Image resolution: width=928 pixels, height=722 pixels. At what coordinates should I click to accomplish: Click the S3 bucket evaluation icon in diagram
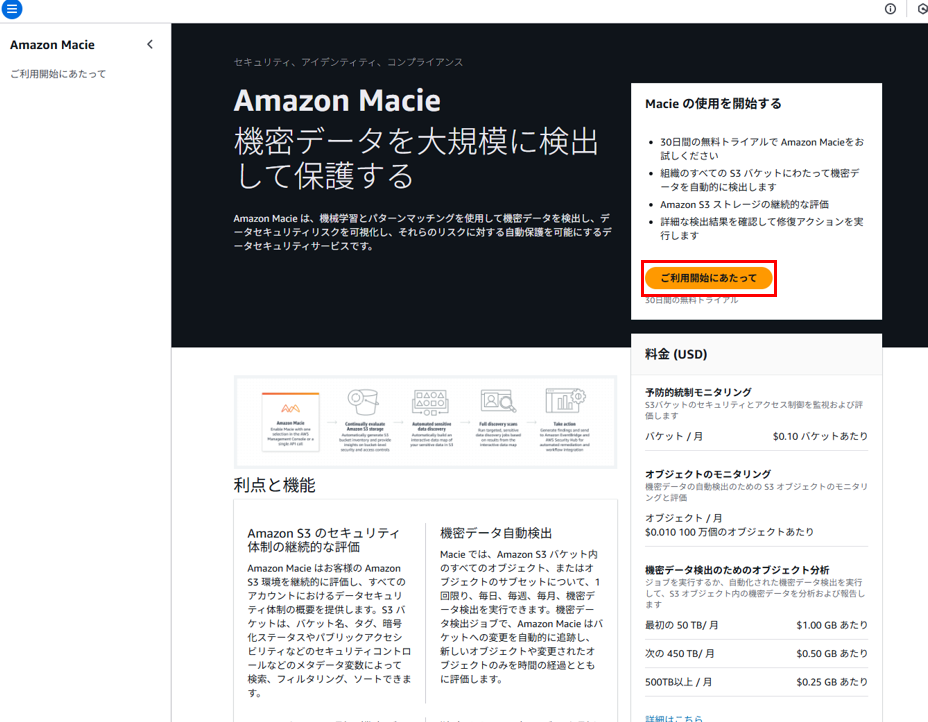363,402
